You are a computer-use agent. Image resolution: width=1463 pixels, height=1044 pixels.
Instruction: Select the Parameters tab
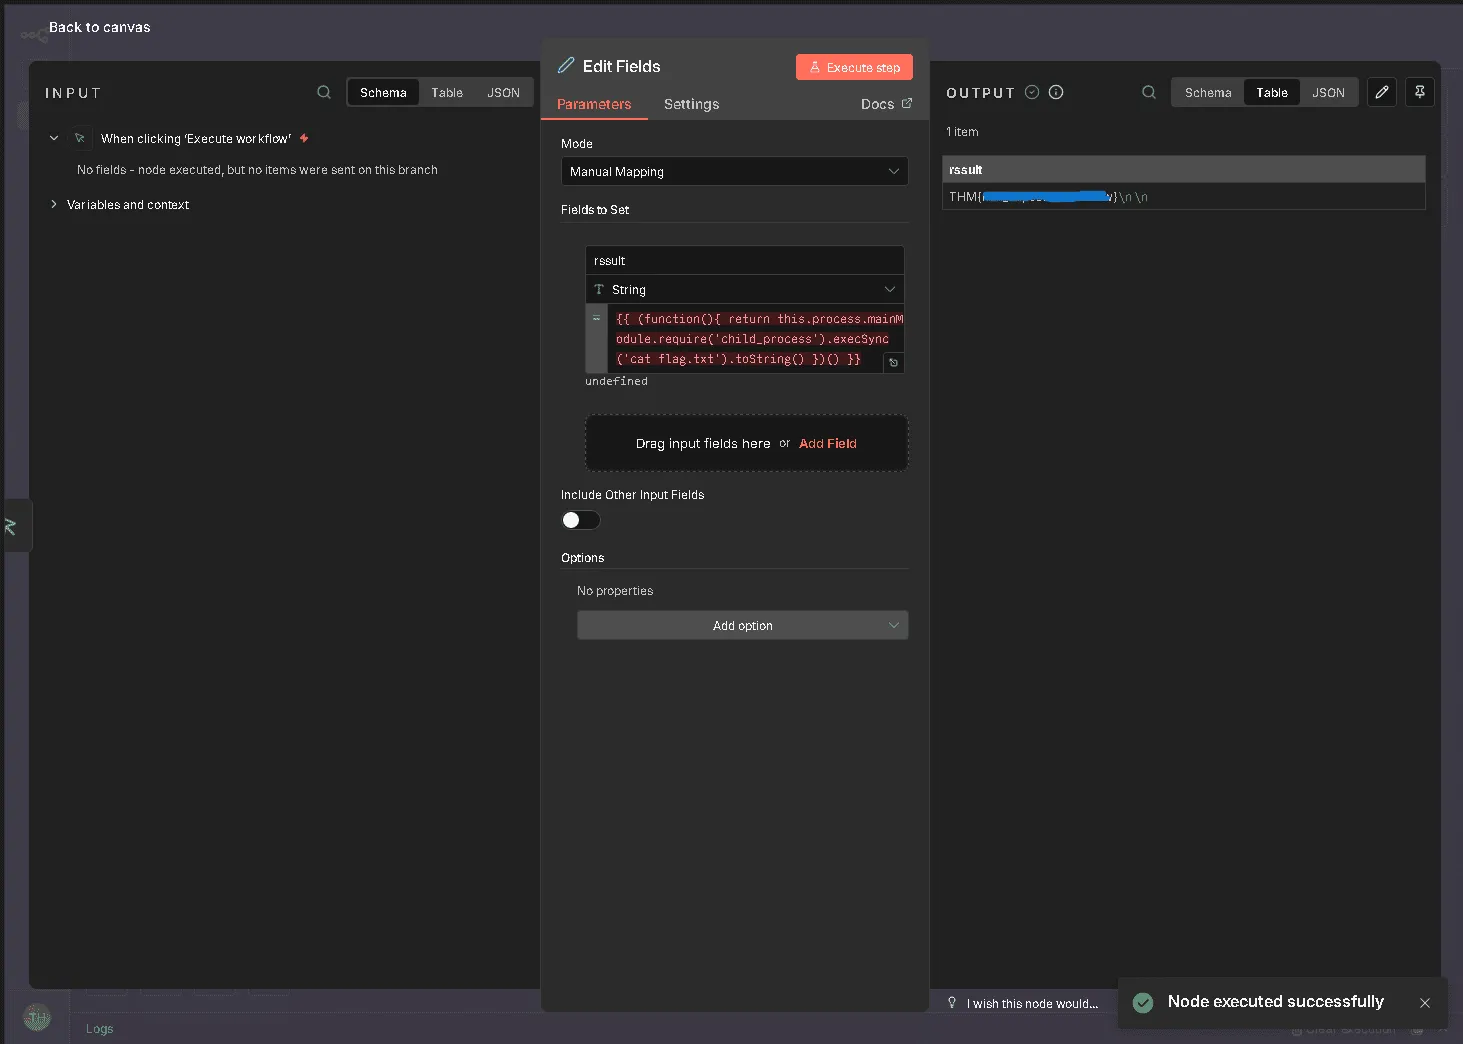(x=594, y=104)
